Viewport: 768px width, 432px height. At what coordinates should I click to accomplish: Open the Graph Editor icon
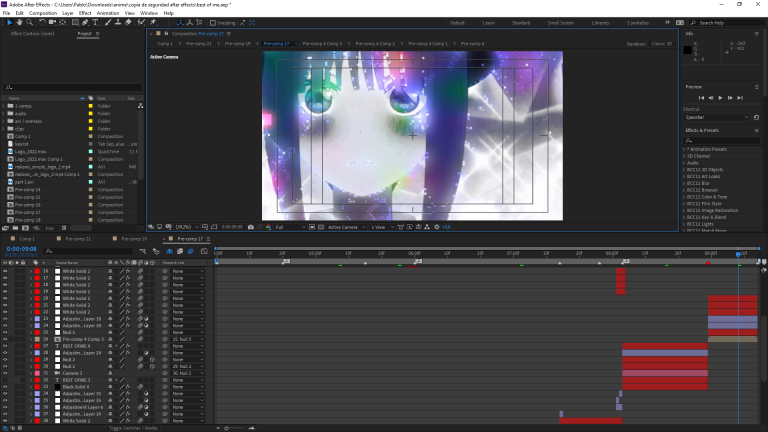coord(204,251)
